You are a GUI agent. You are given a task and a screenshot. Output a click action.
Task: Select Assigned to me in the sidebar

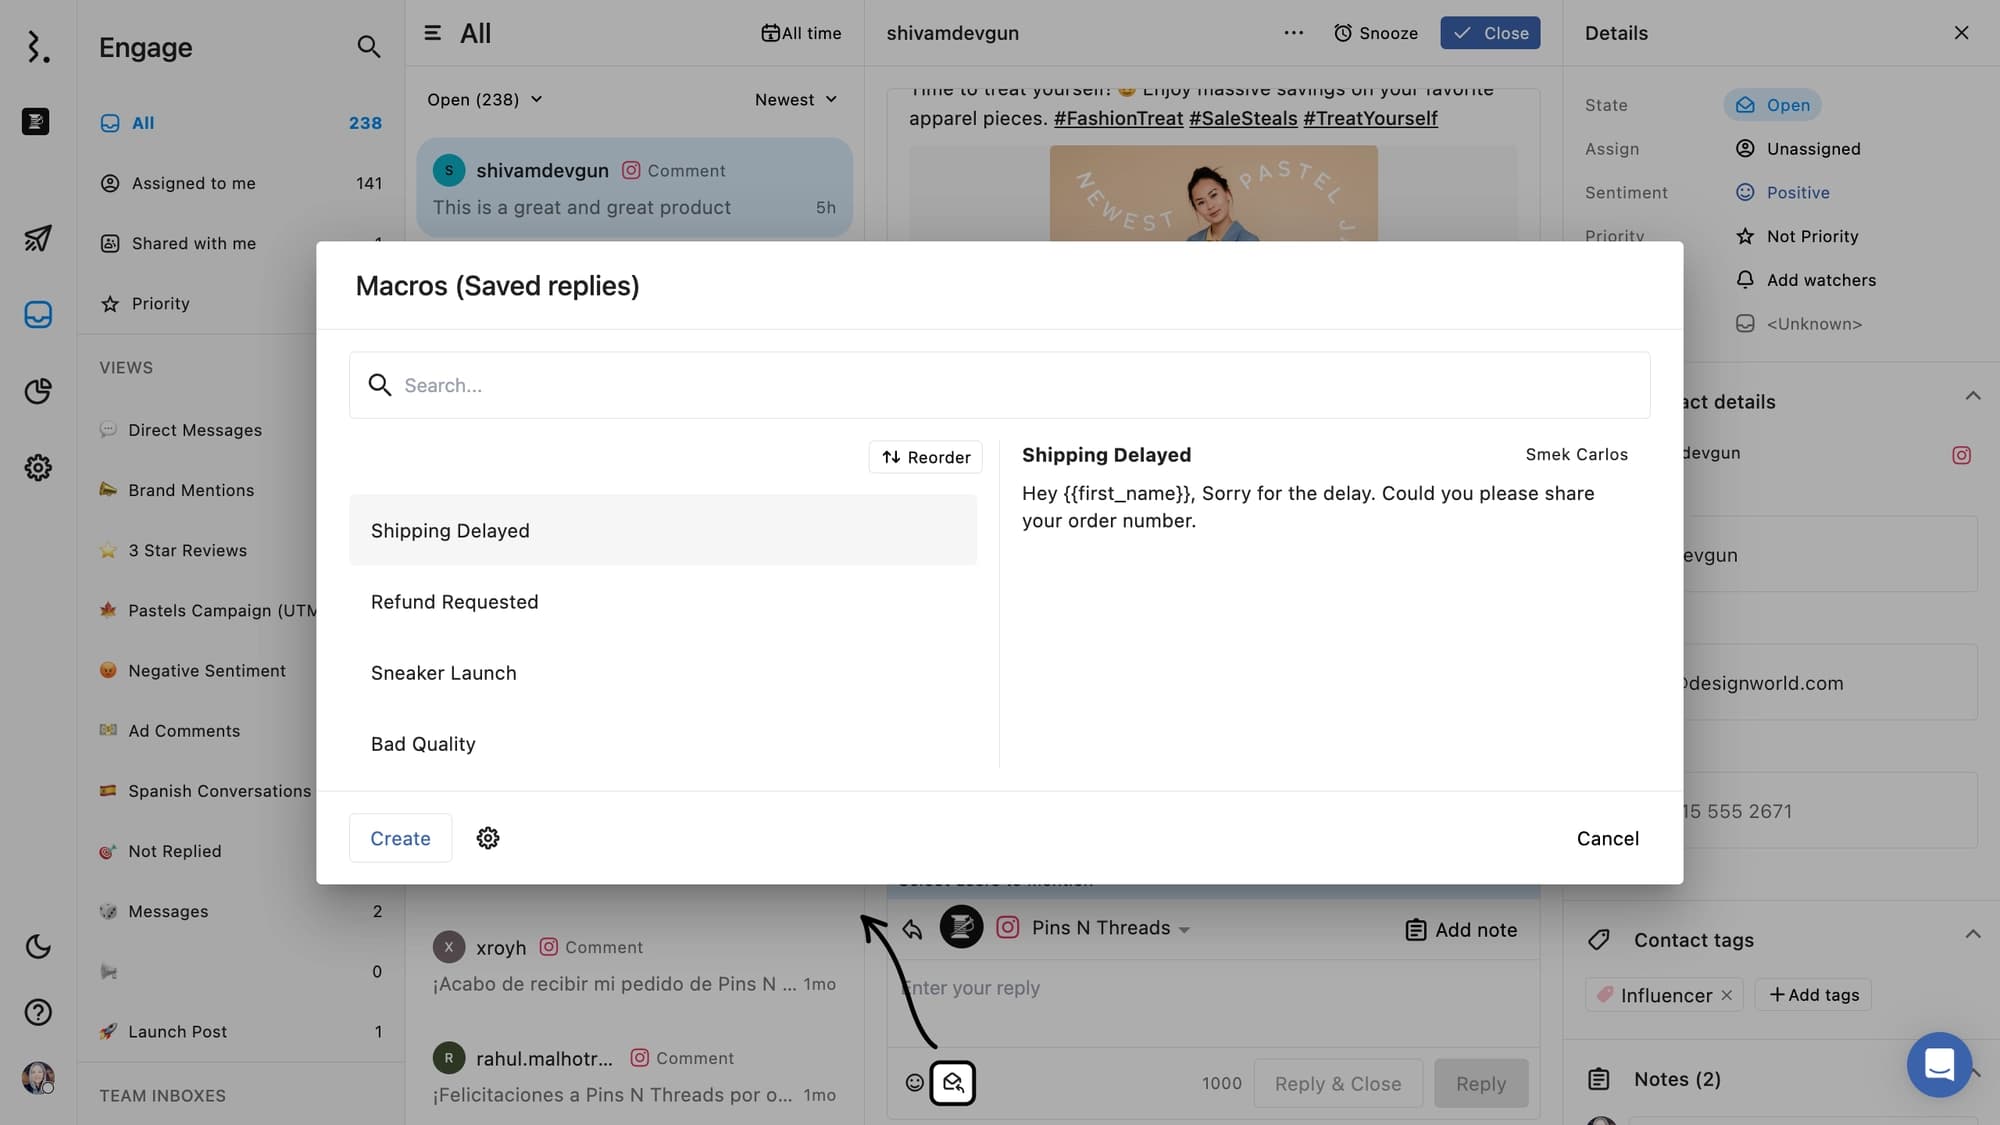(192, 183)
